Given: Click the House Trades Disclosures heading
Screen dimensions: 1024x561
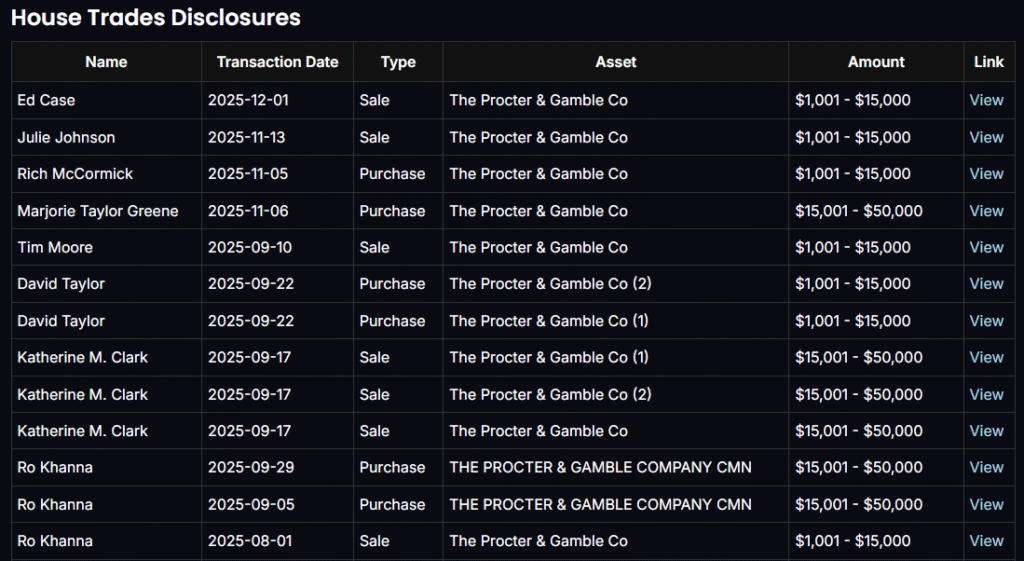Looking at the screenshot, I should click(x=155, y=17).
